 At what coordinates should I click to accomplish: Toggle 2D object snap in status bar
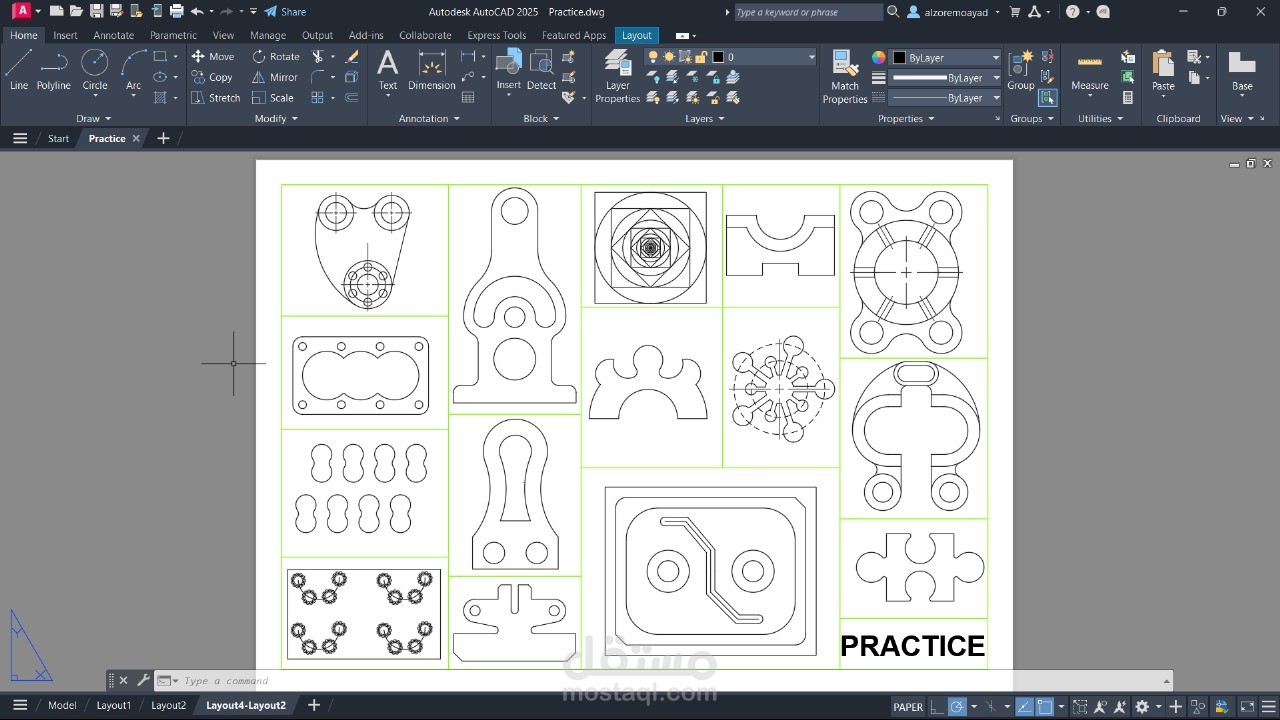coord(1044,707)
